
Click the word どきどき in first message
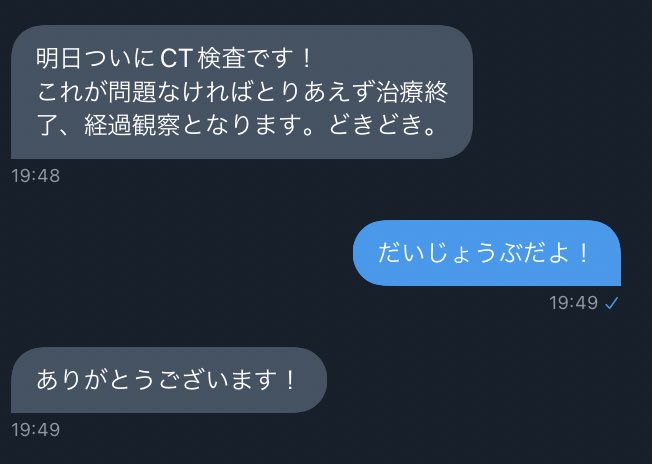tap(376, 125)
